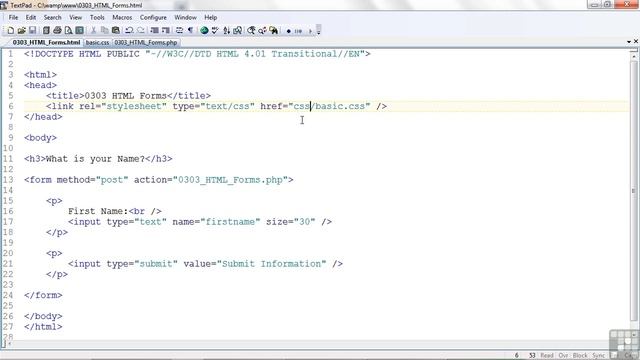Print the document with printer icon

[x=57, y=31]
